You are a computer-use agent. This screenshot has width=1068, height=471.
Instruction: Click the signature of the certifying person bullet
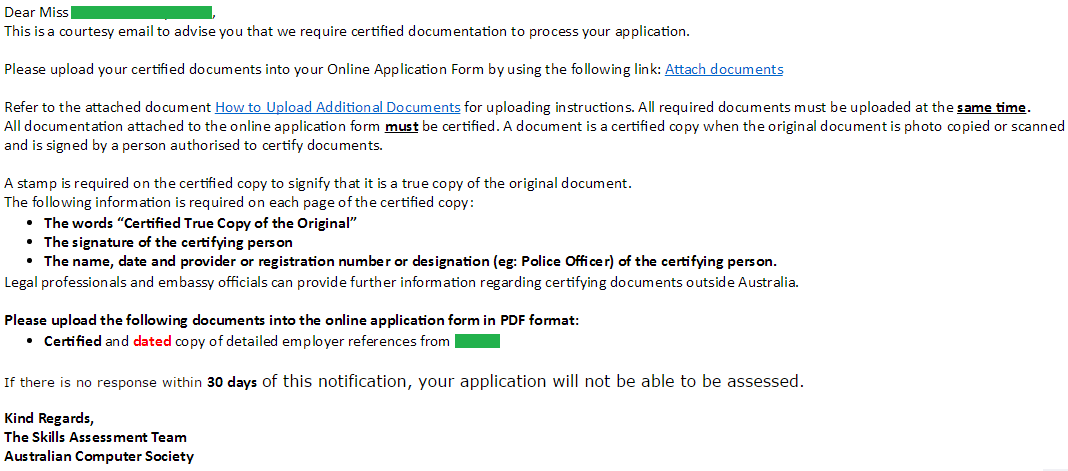click(x=168, y=242)
